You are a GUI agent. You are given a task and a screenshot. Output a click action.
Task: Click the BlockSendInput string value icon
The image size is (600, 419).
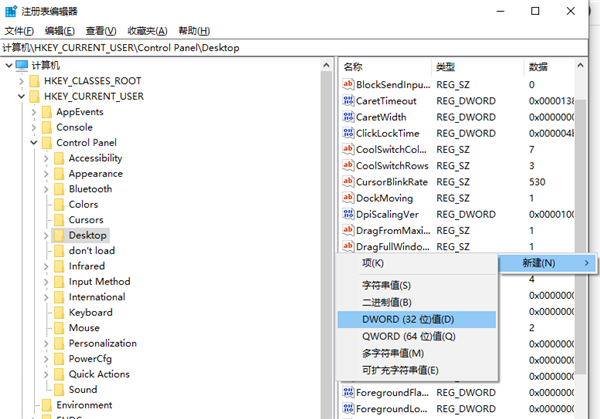348,84
